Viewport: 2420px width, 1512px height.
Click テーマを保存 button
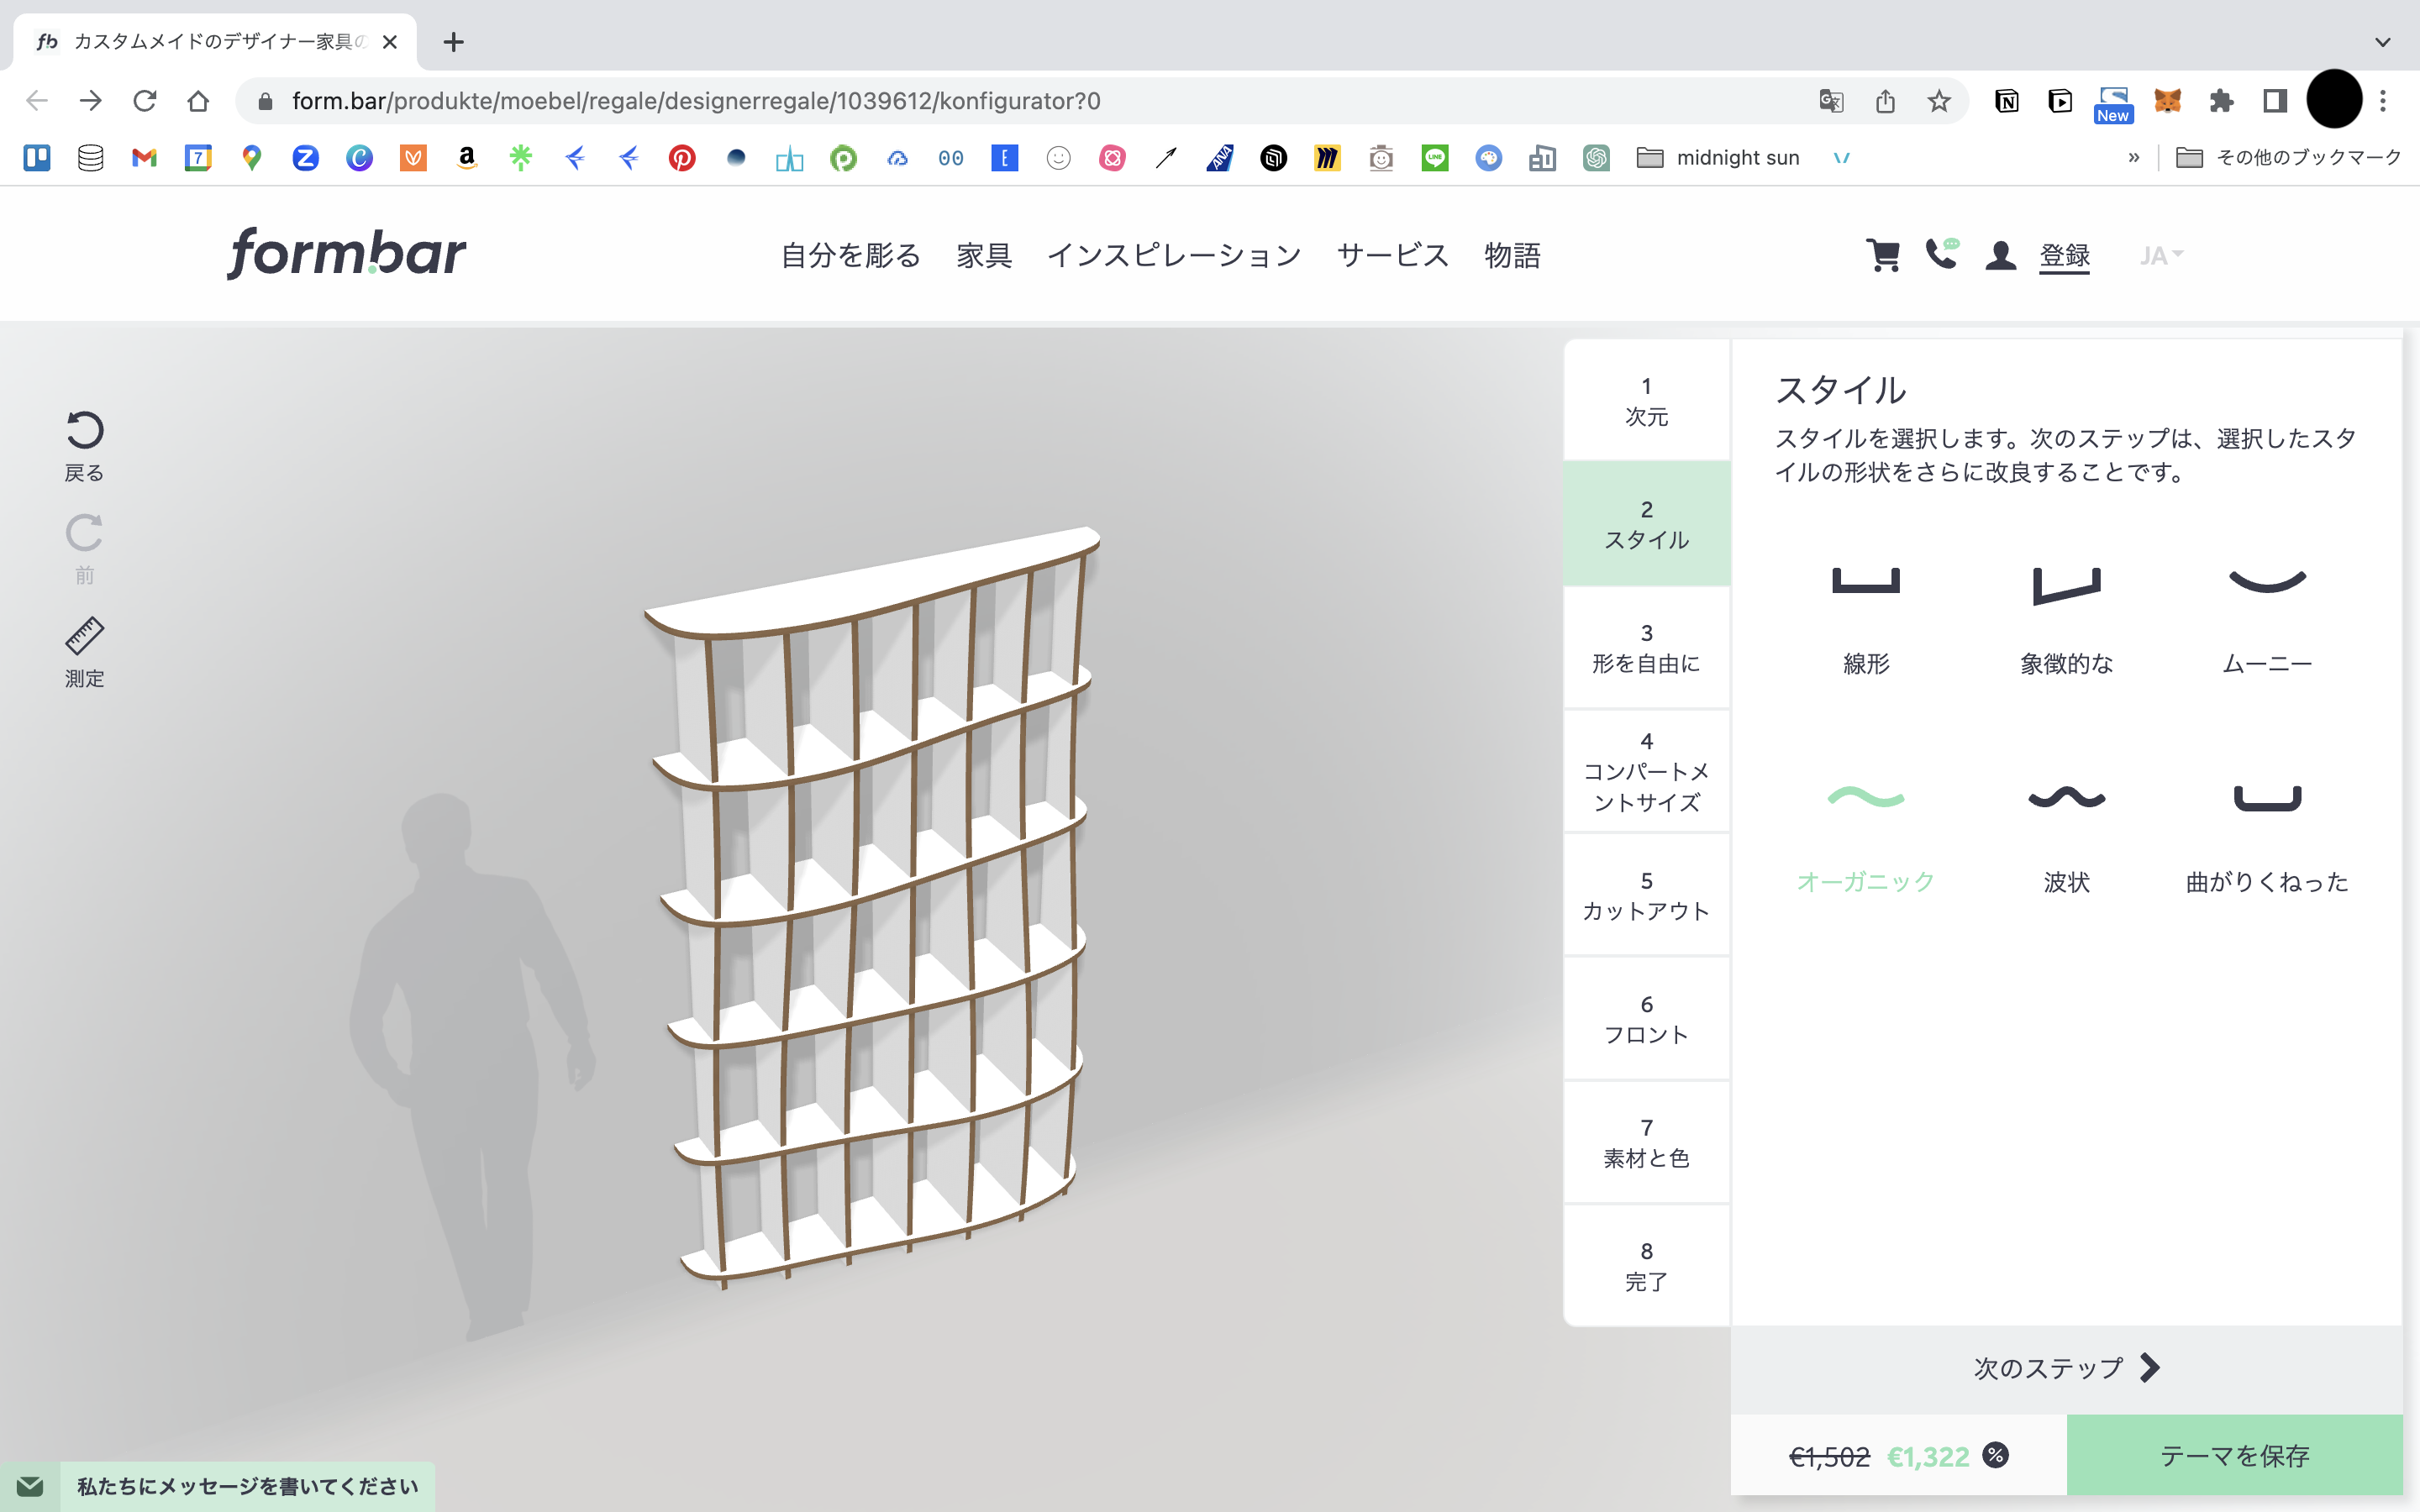click(2234, 1455)
